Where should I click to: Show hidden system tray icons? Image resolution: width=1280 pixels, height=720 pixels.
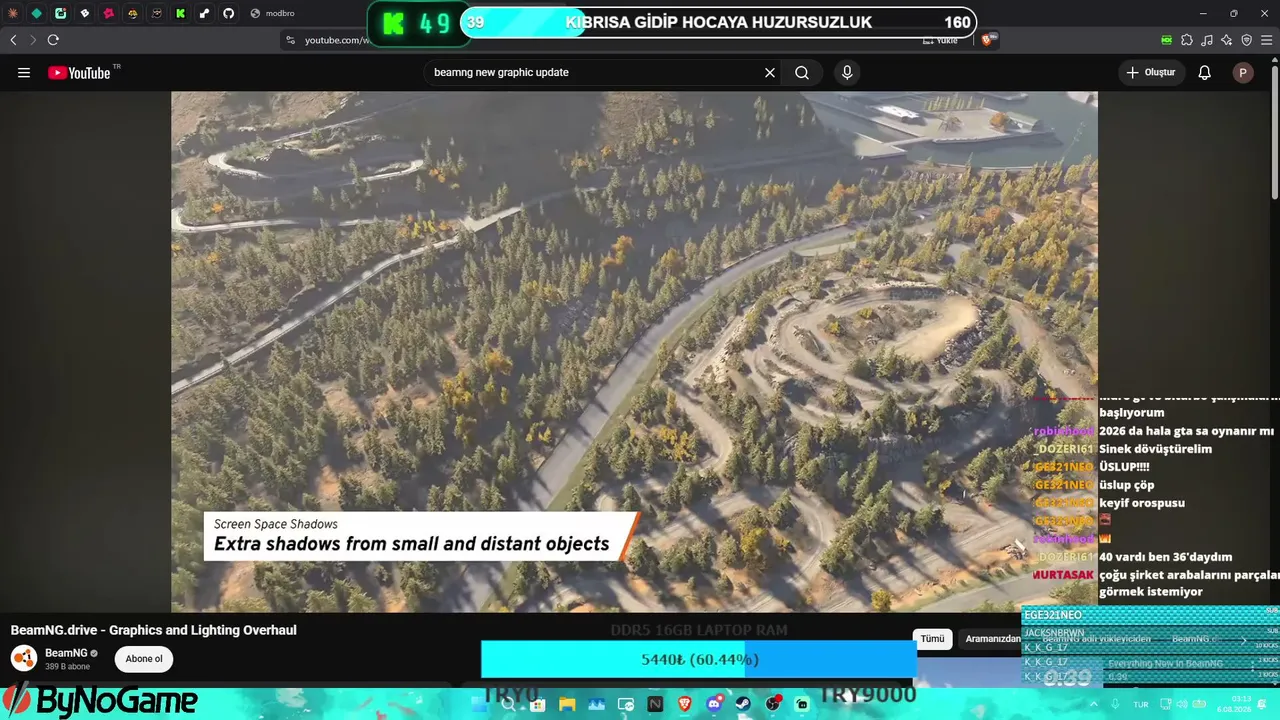point(1093,704)
